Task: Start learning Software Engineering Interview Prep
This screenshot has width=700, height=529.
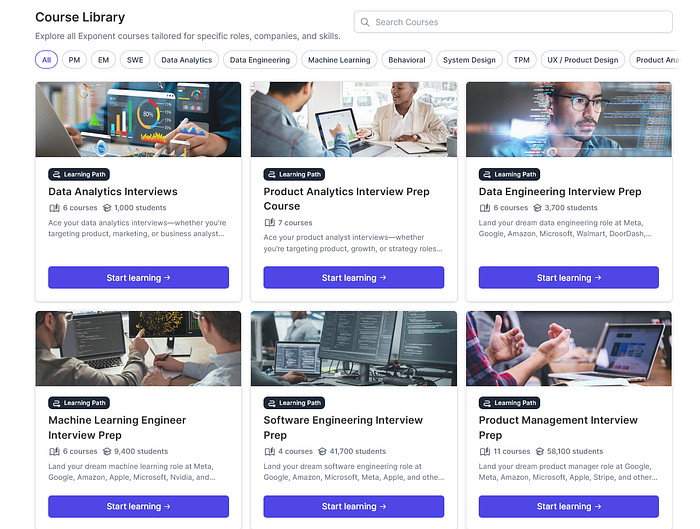Action: pyautogui.click(x=354, y=506)
